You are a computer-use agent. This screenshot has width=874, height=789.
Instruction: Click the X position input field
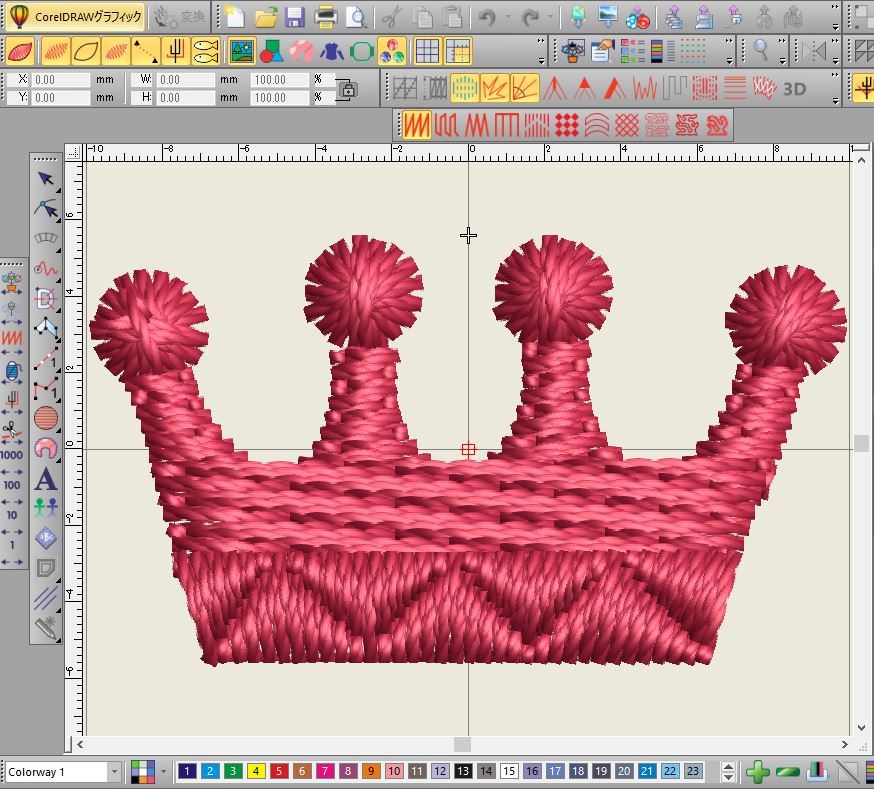(x=60, y=80)
